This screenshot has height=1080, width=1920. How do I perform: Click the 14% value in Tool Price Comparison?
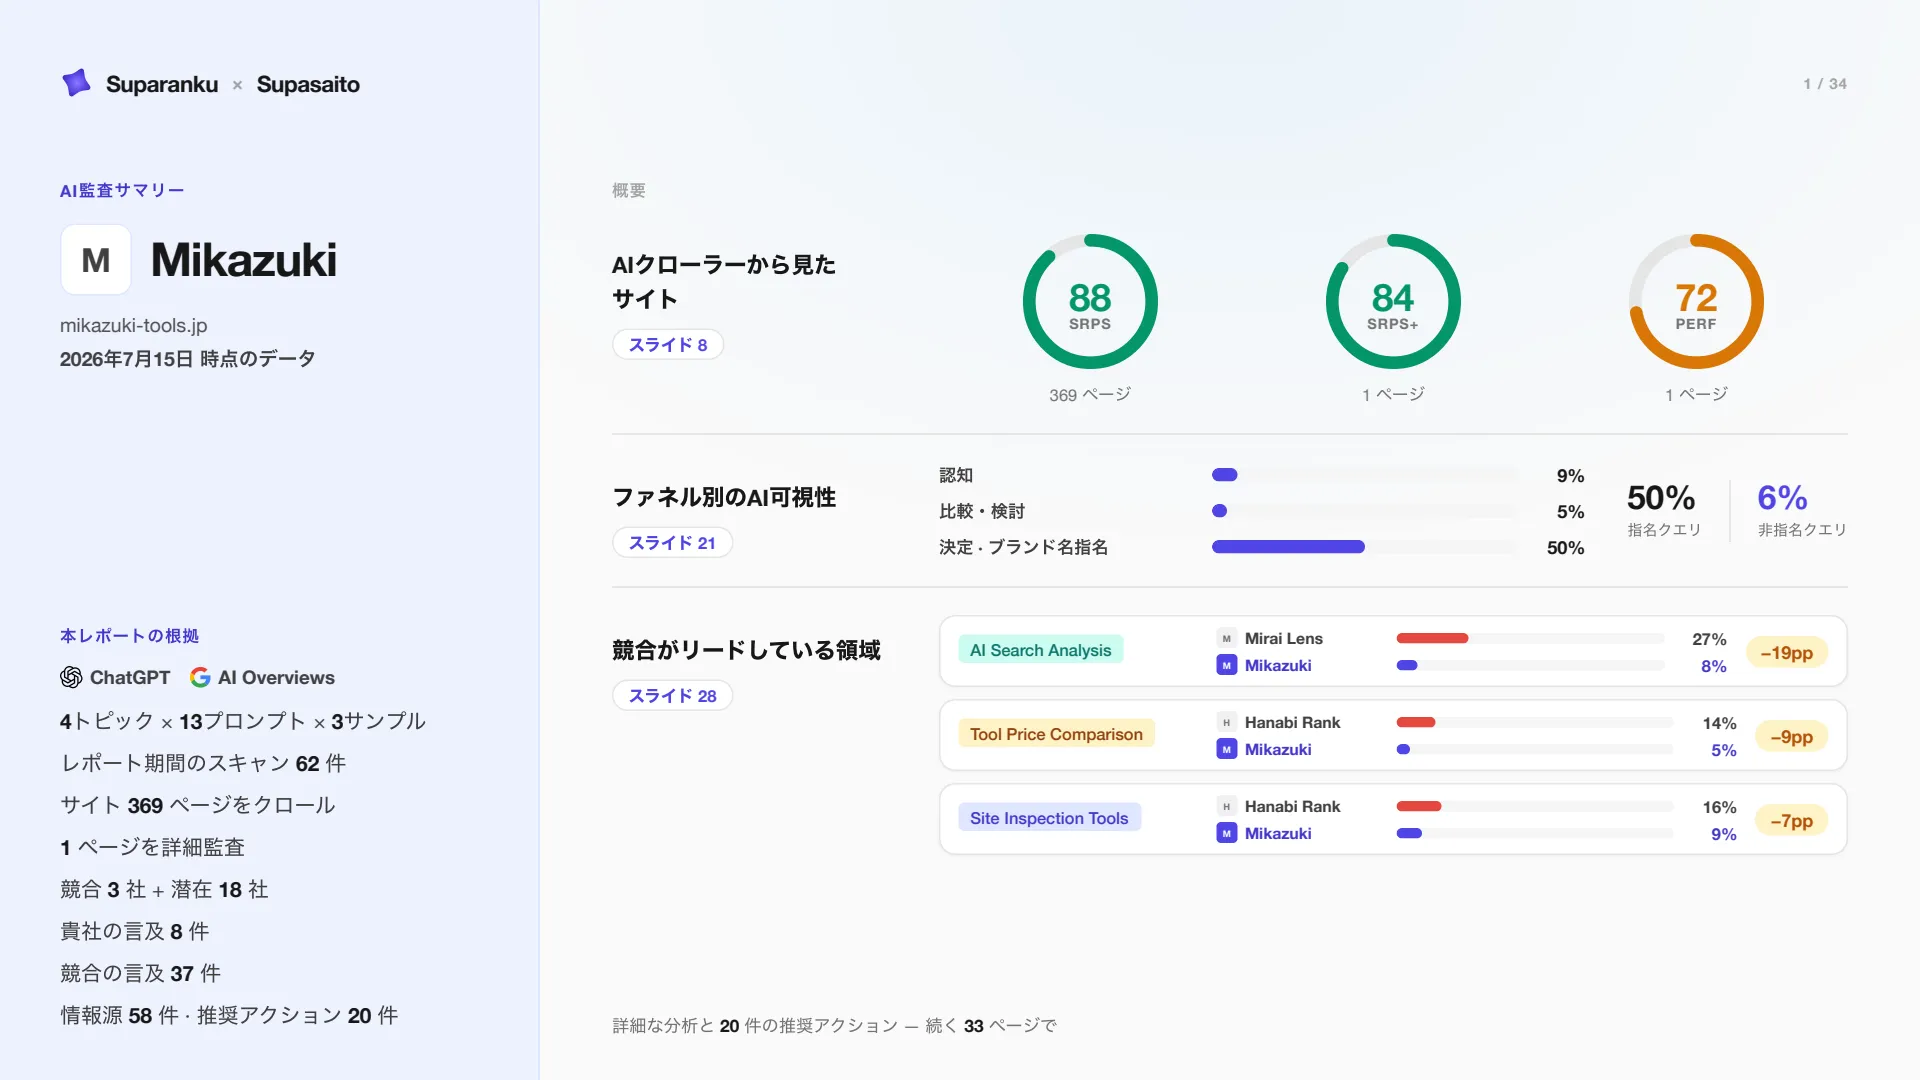1719,723
